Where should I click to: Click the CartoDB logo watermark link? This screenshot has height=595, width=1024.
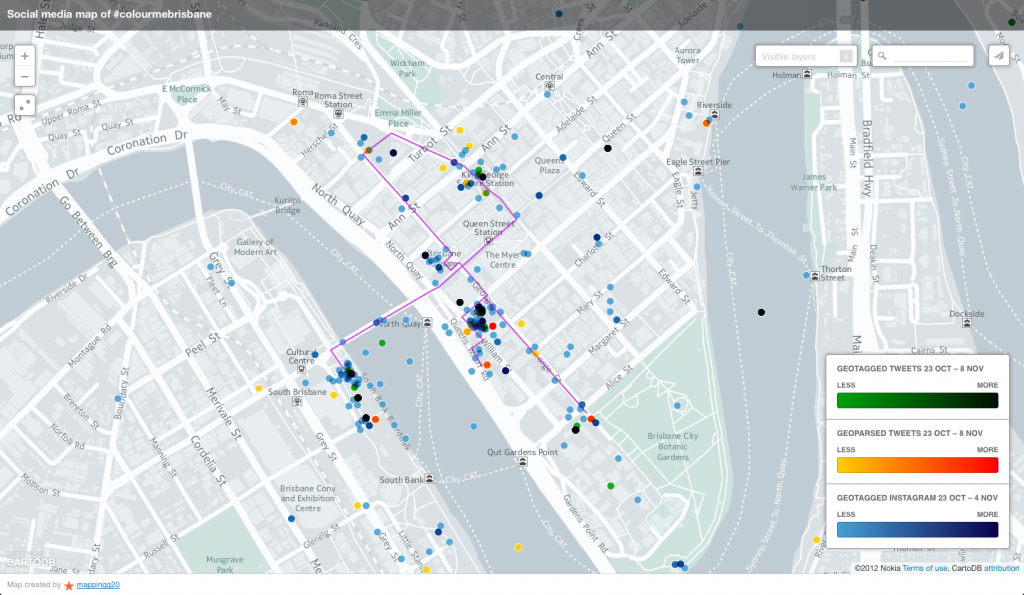point(30,561)
